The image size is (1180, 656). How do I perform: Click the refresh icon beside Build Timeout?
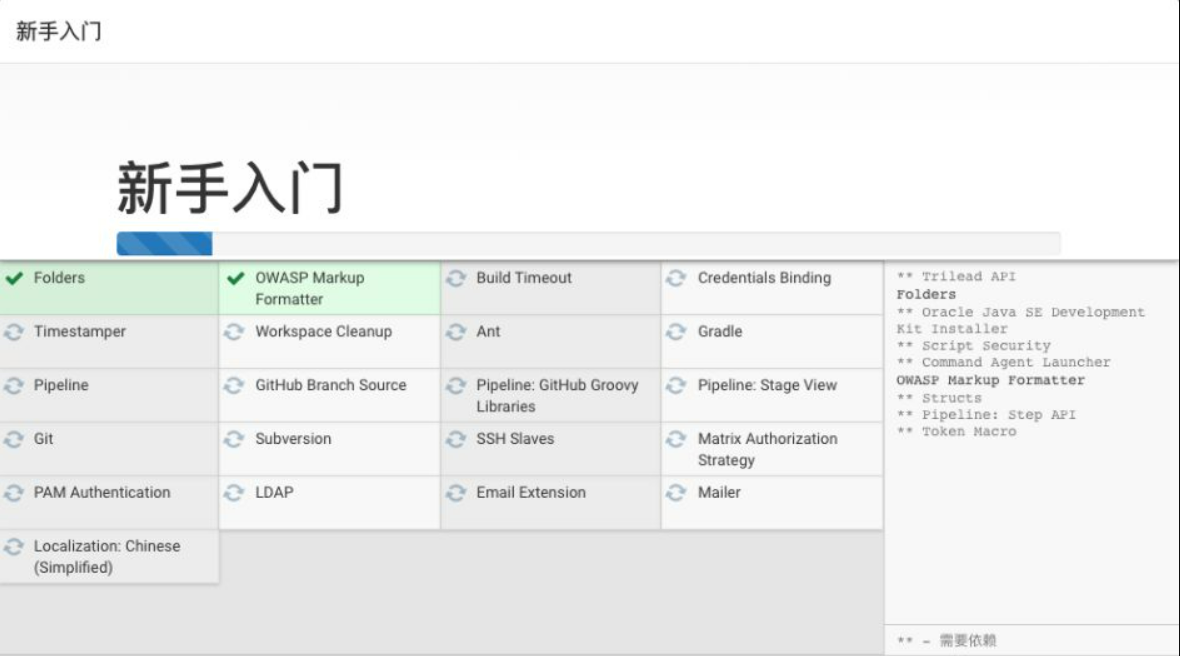pos(456,278)
